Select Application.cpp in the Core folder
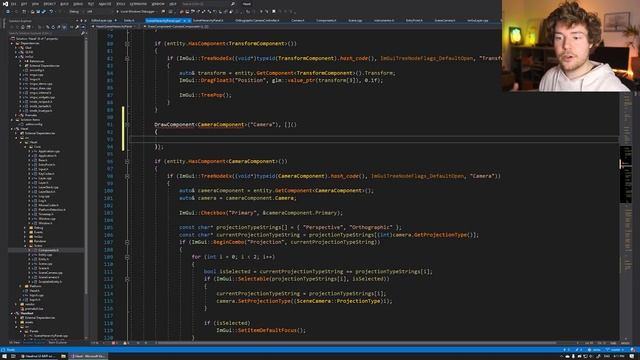640x360 pixels. [x=49, y=151]
